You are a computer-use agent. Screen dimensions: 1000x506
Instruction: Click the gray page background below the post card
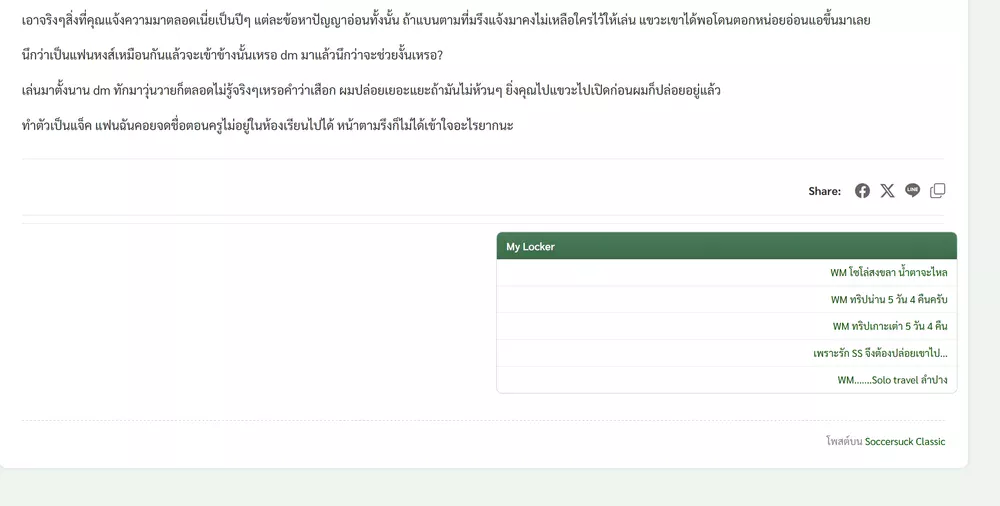tap(500, 488)
